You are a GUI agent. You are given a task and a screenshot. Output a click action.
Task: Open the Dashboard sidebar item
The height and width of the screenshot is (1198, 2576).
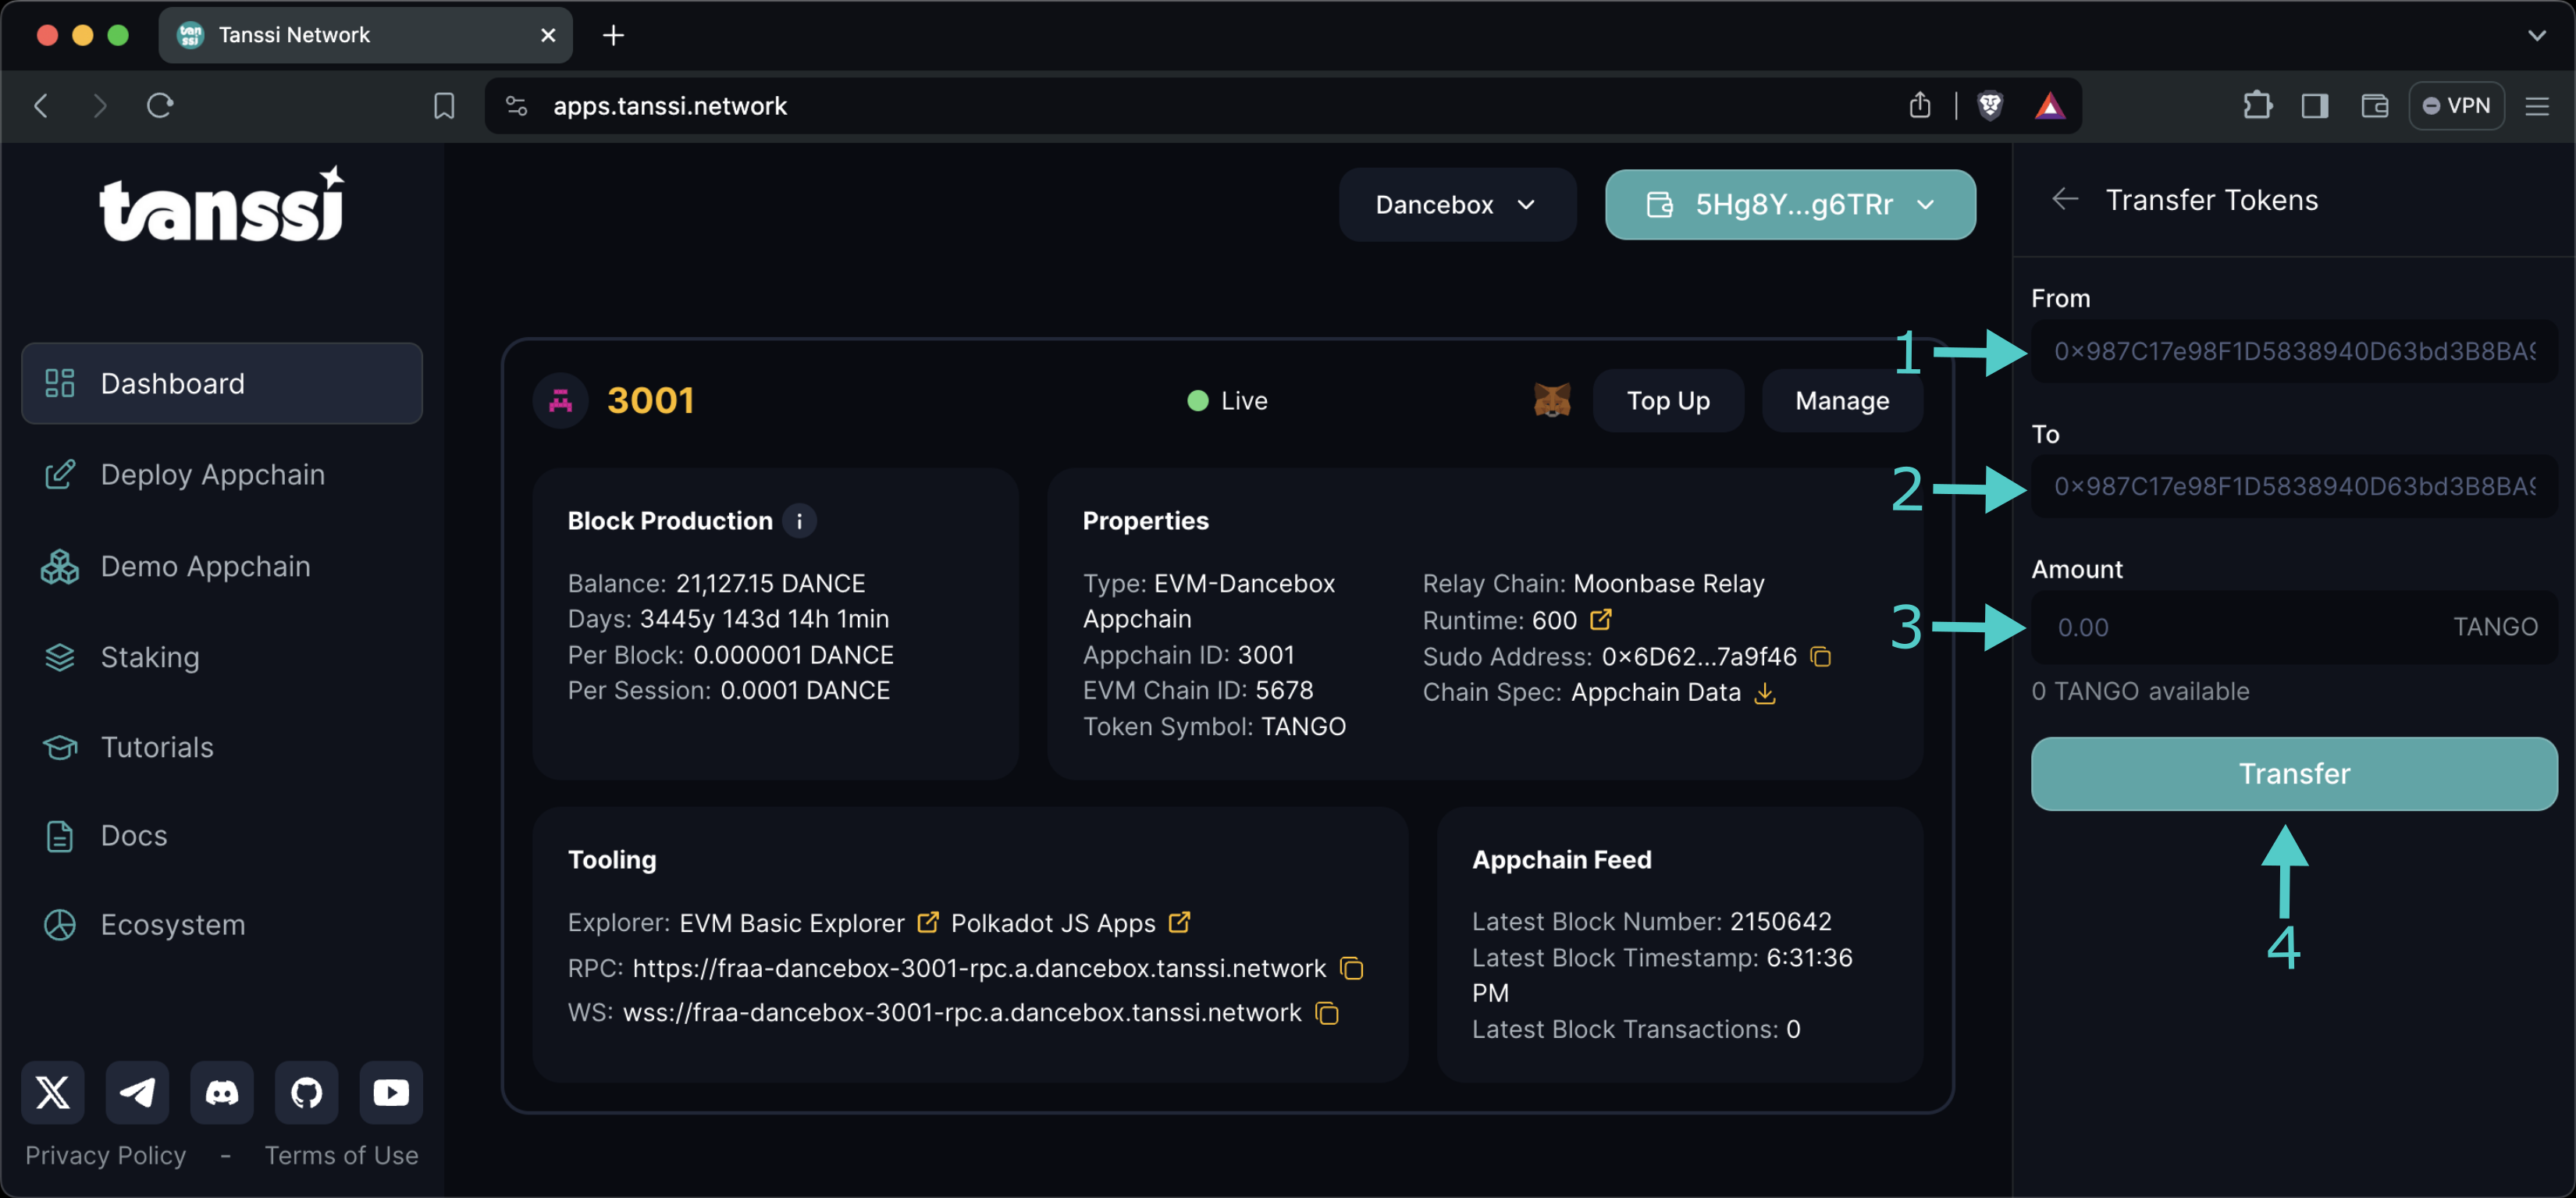[222, 384]
